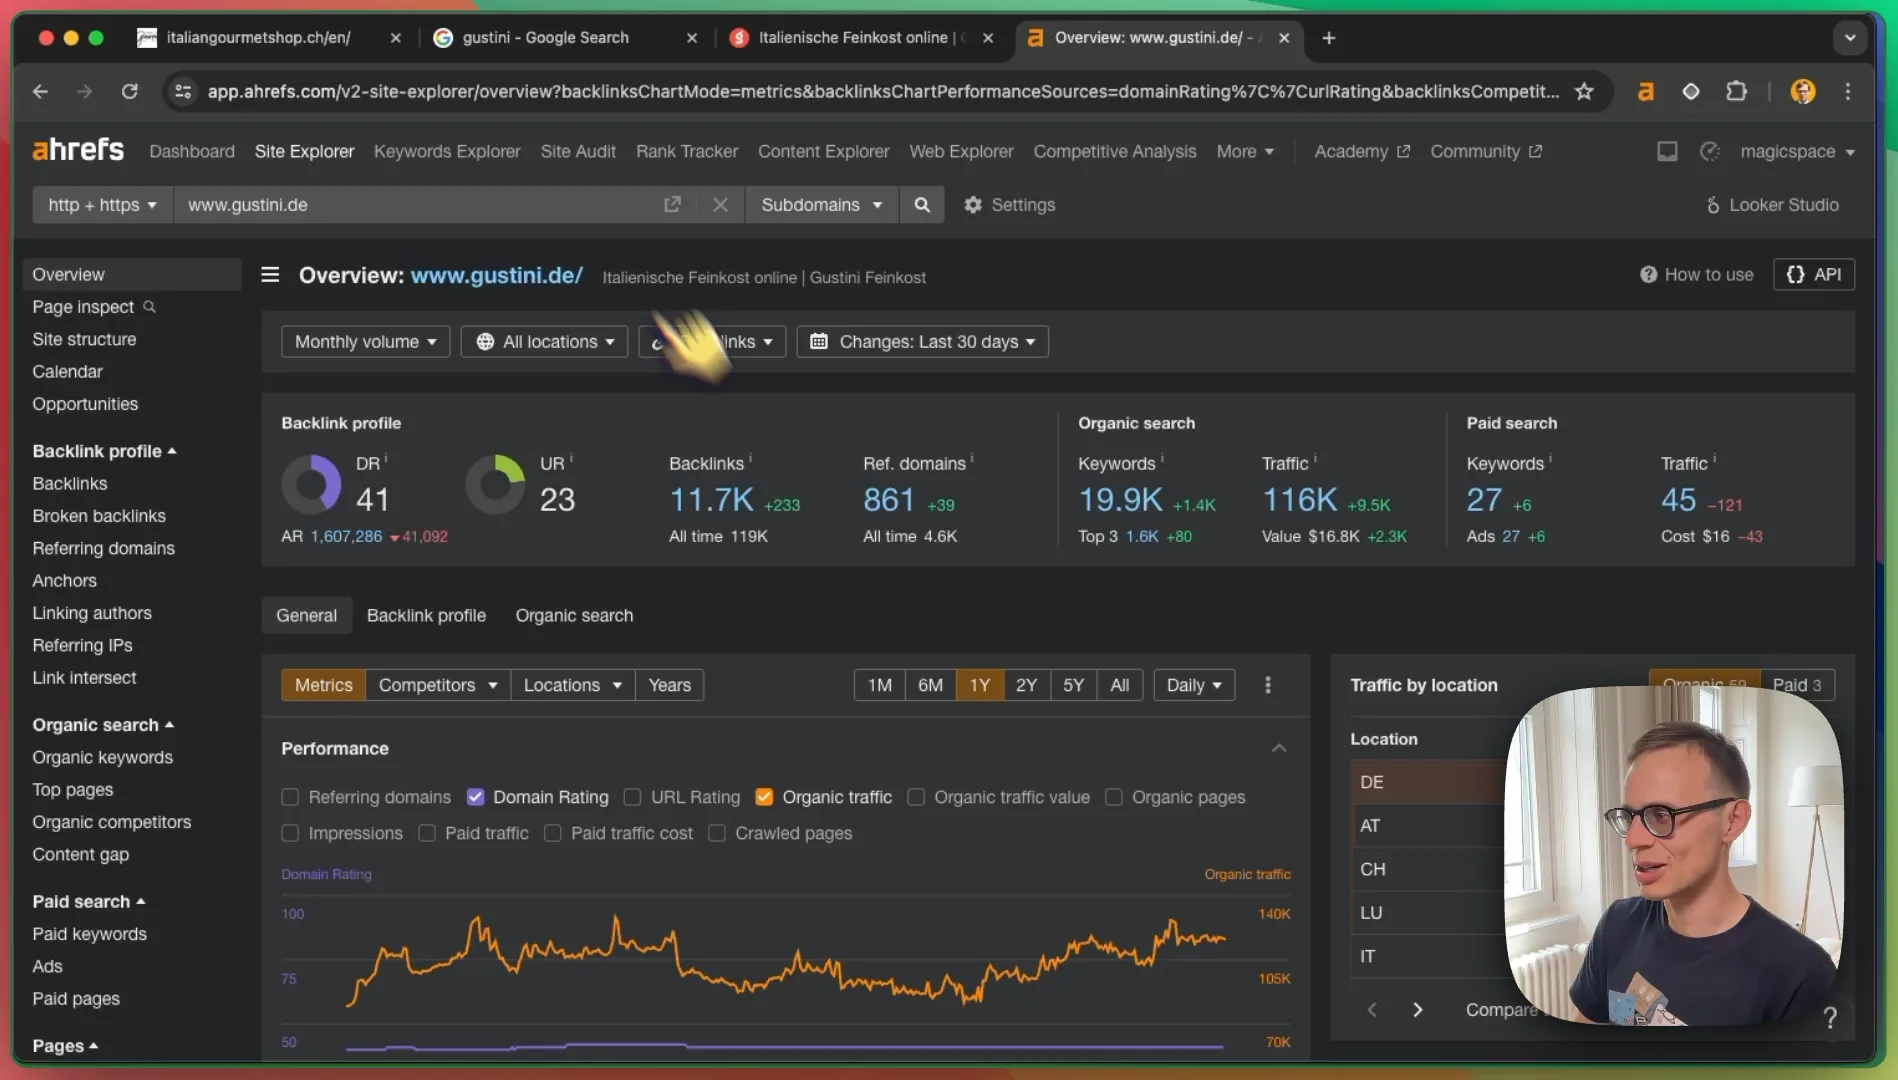Enable the Organic traffic value checkbox
Screen dimensions: 1898x1080
916,797
